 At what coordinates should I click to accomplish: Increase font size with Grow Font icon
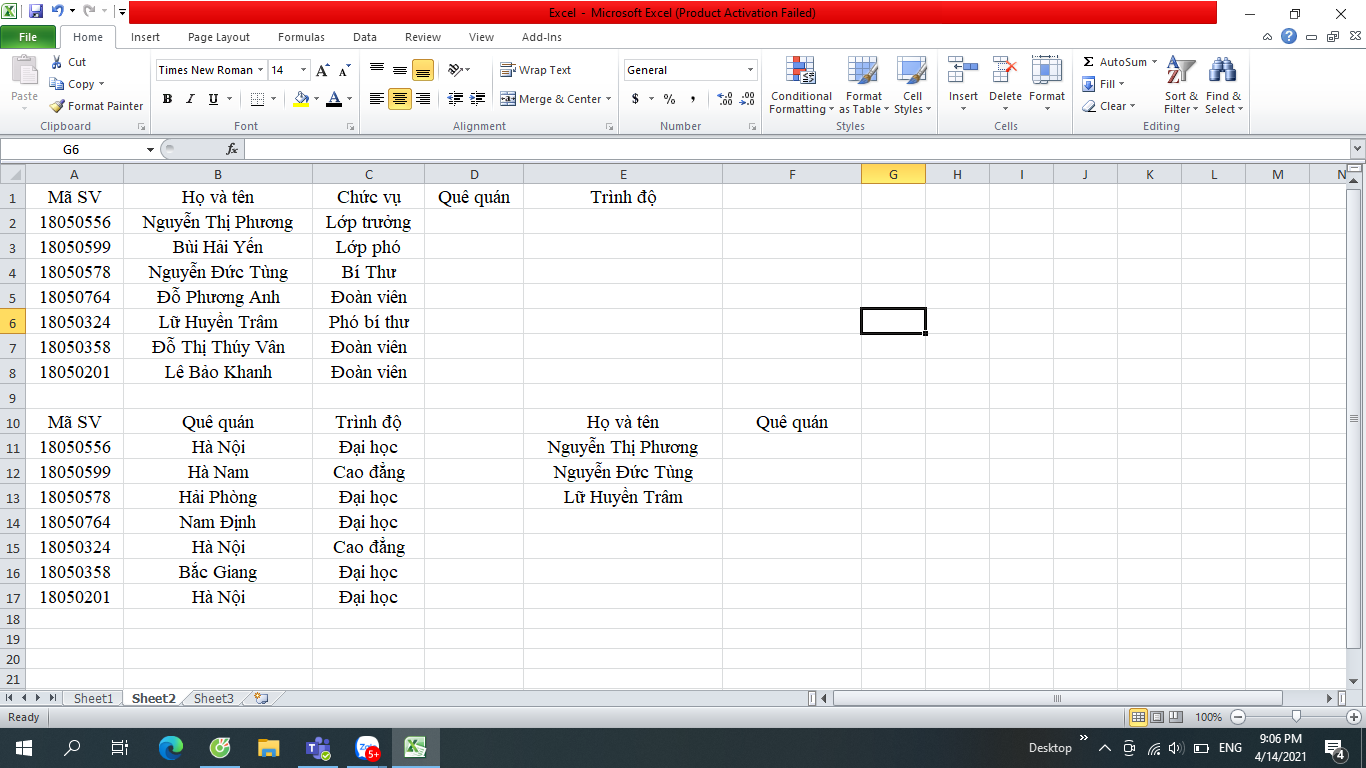(x=322, y=70)
